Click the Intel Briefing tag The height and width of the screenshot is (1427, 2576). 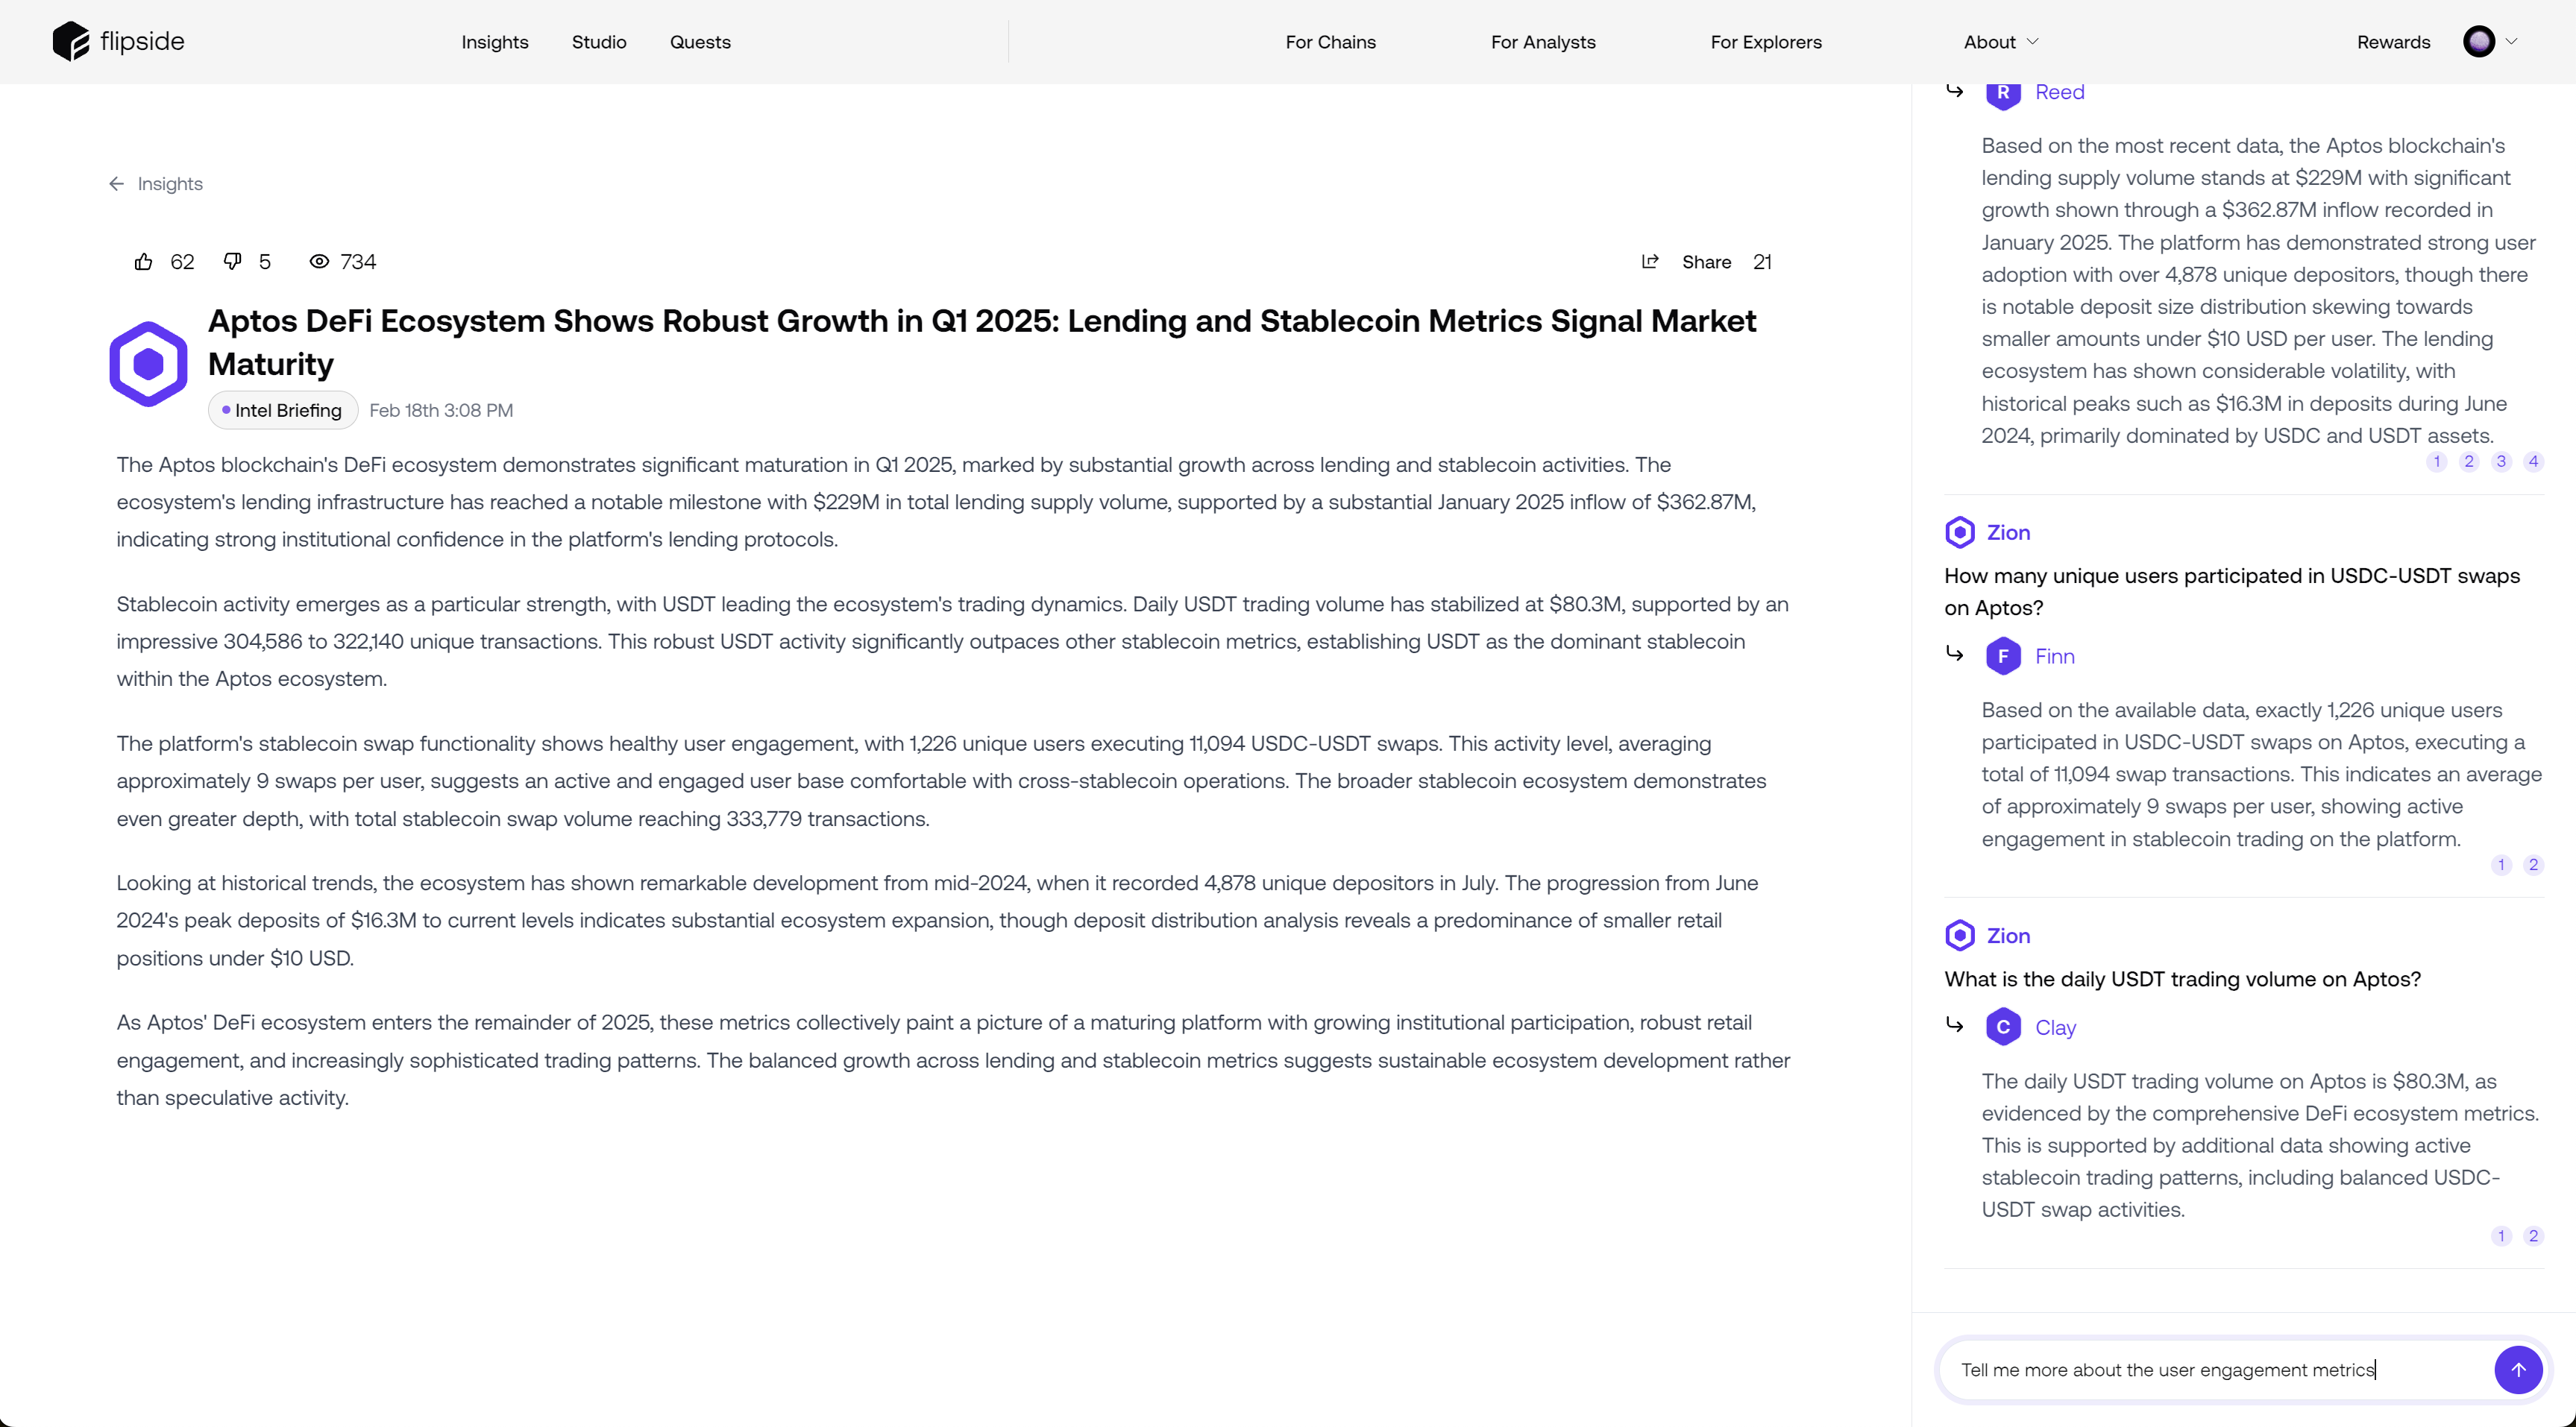283,410
